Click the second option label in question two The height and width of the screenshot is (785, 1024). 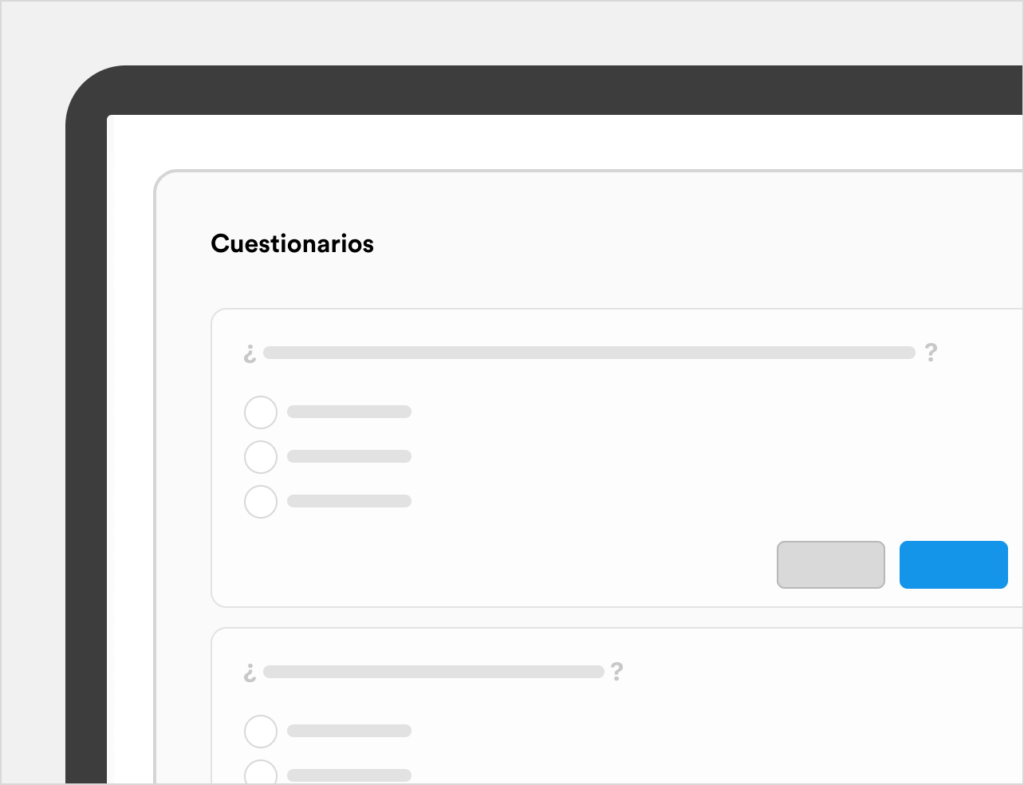point(349,775)
